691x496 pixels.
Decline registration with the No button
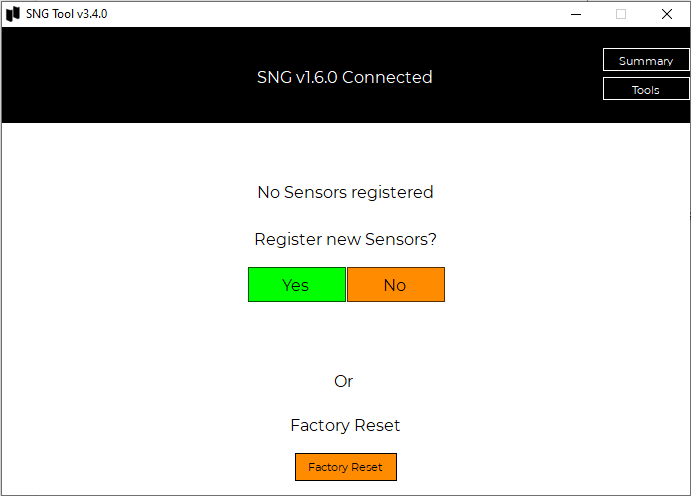pos(395,285)
